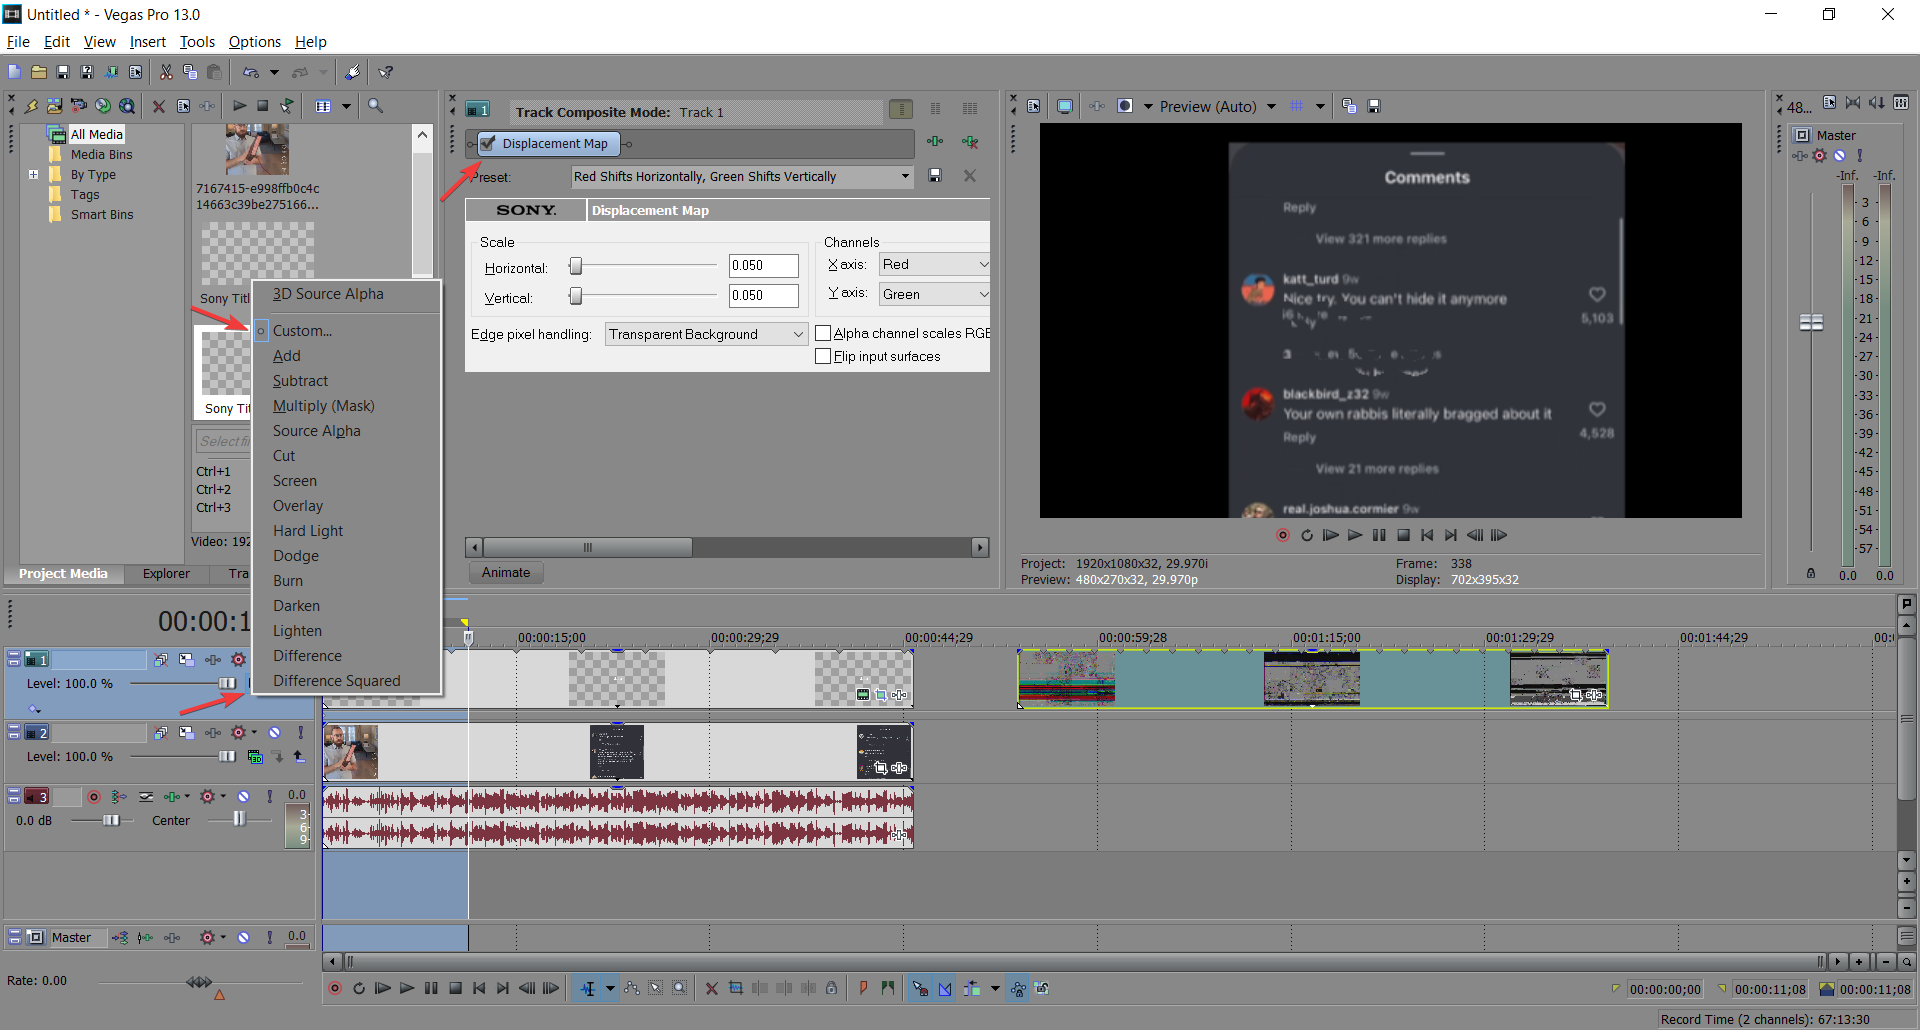Viewport: 1920px width, 1030px height.
Task: Choose Hard Light compositing mode
Action: click(308, 531)
